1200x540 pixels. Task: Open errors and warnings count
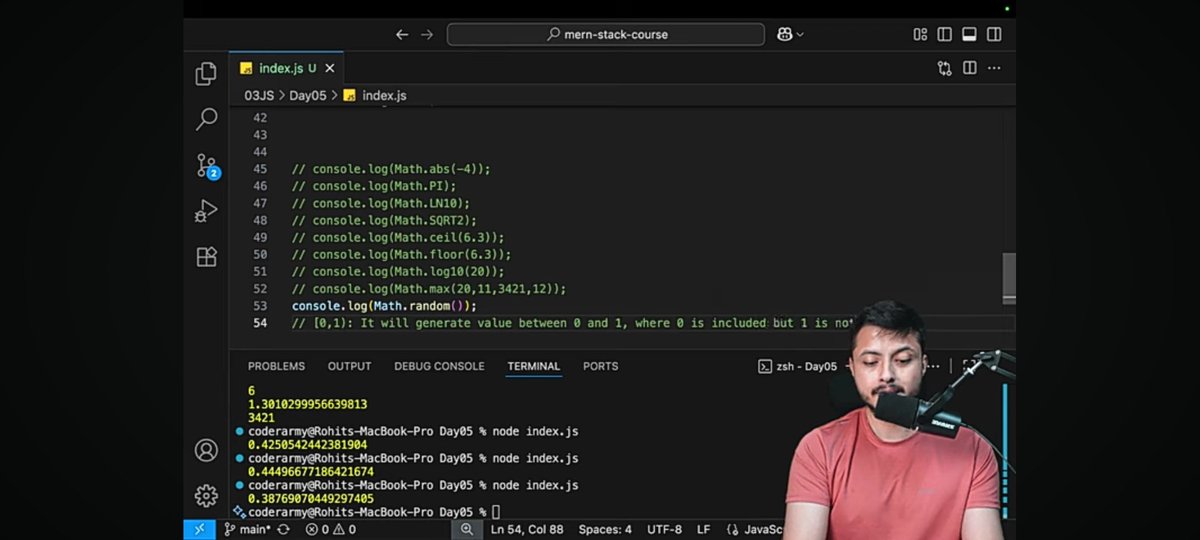point(331,529)
